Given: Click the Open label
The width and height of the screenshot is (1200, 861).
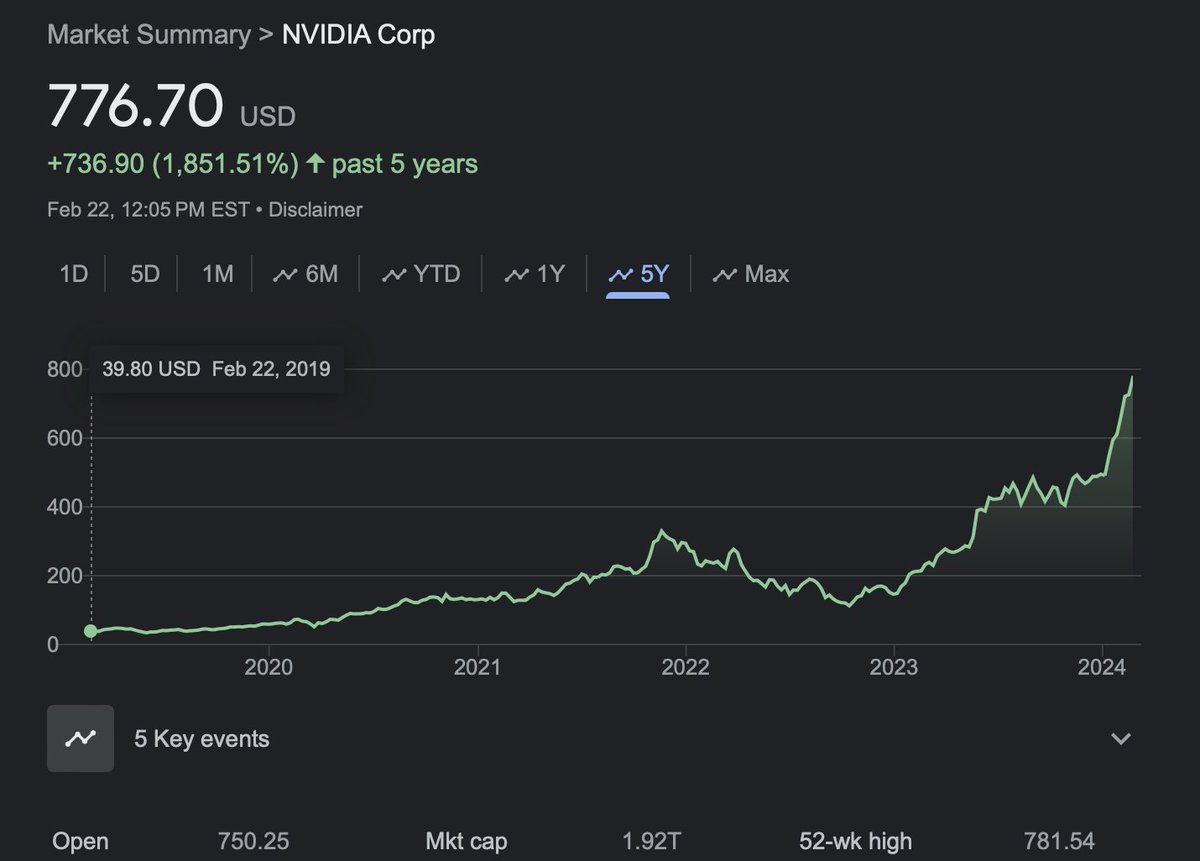Looking at the screenshot, I should pos(80,842).
